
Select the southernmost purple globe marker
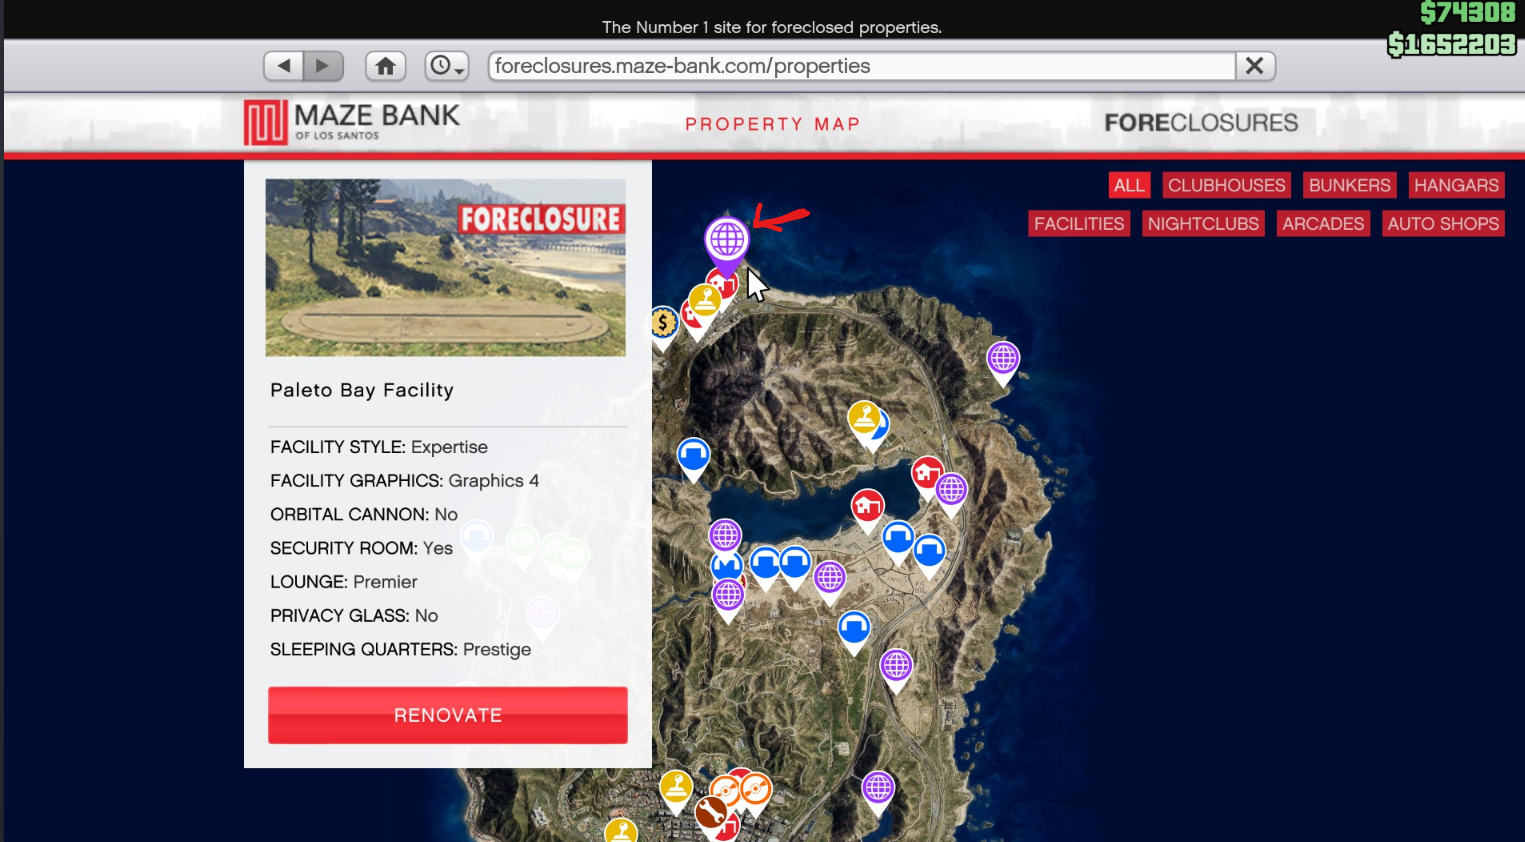click(x=878, y=788)
